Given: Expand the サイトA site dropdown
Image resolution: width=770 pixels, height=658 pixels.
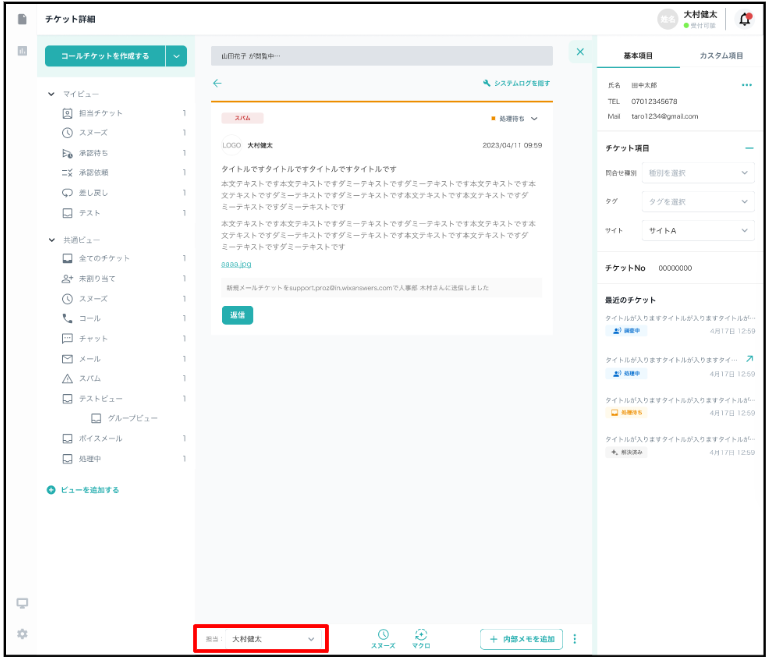Looking at the screenshot, I should (697, 230).
